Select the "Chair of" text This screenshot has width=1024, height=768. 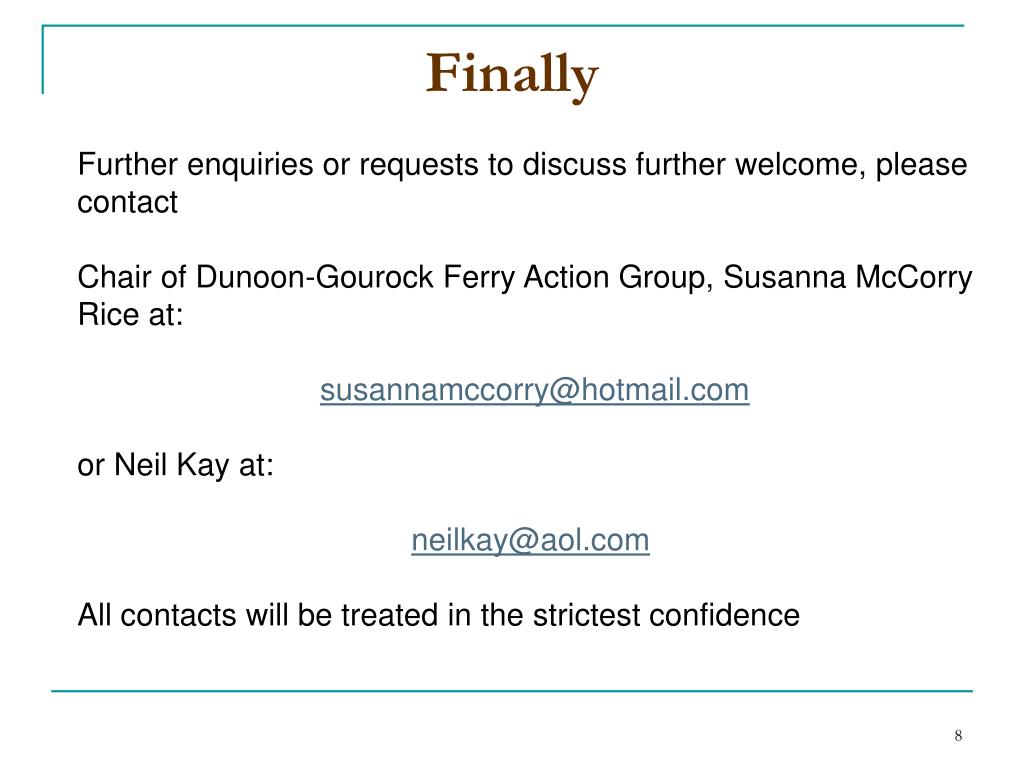pyautogui.click(x=132, y=277)
